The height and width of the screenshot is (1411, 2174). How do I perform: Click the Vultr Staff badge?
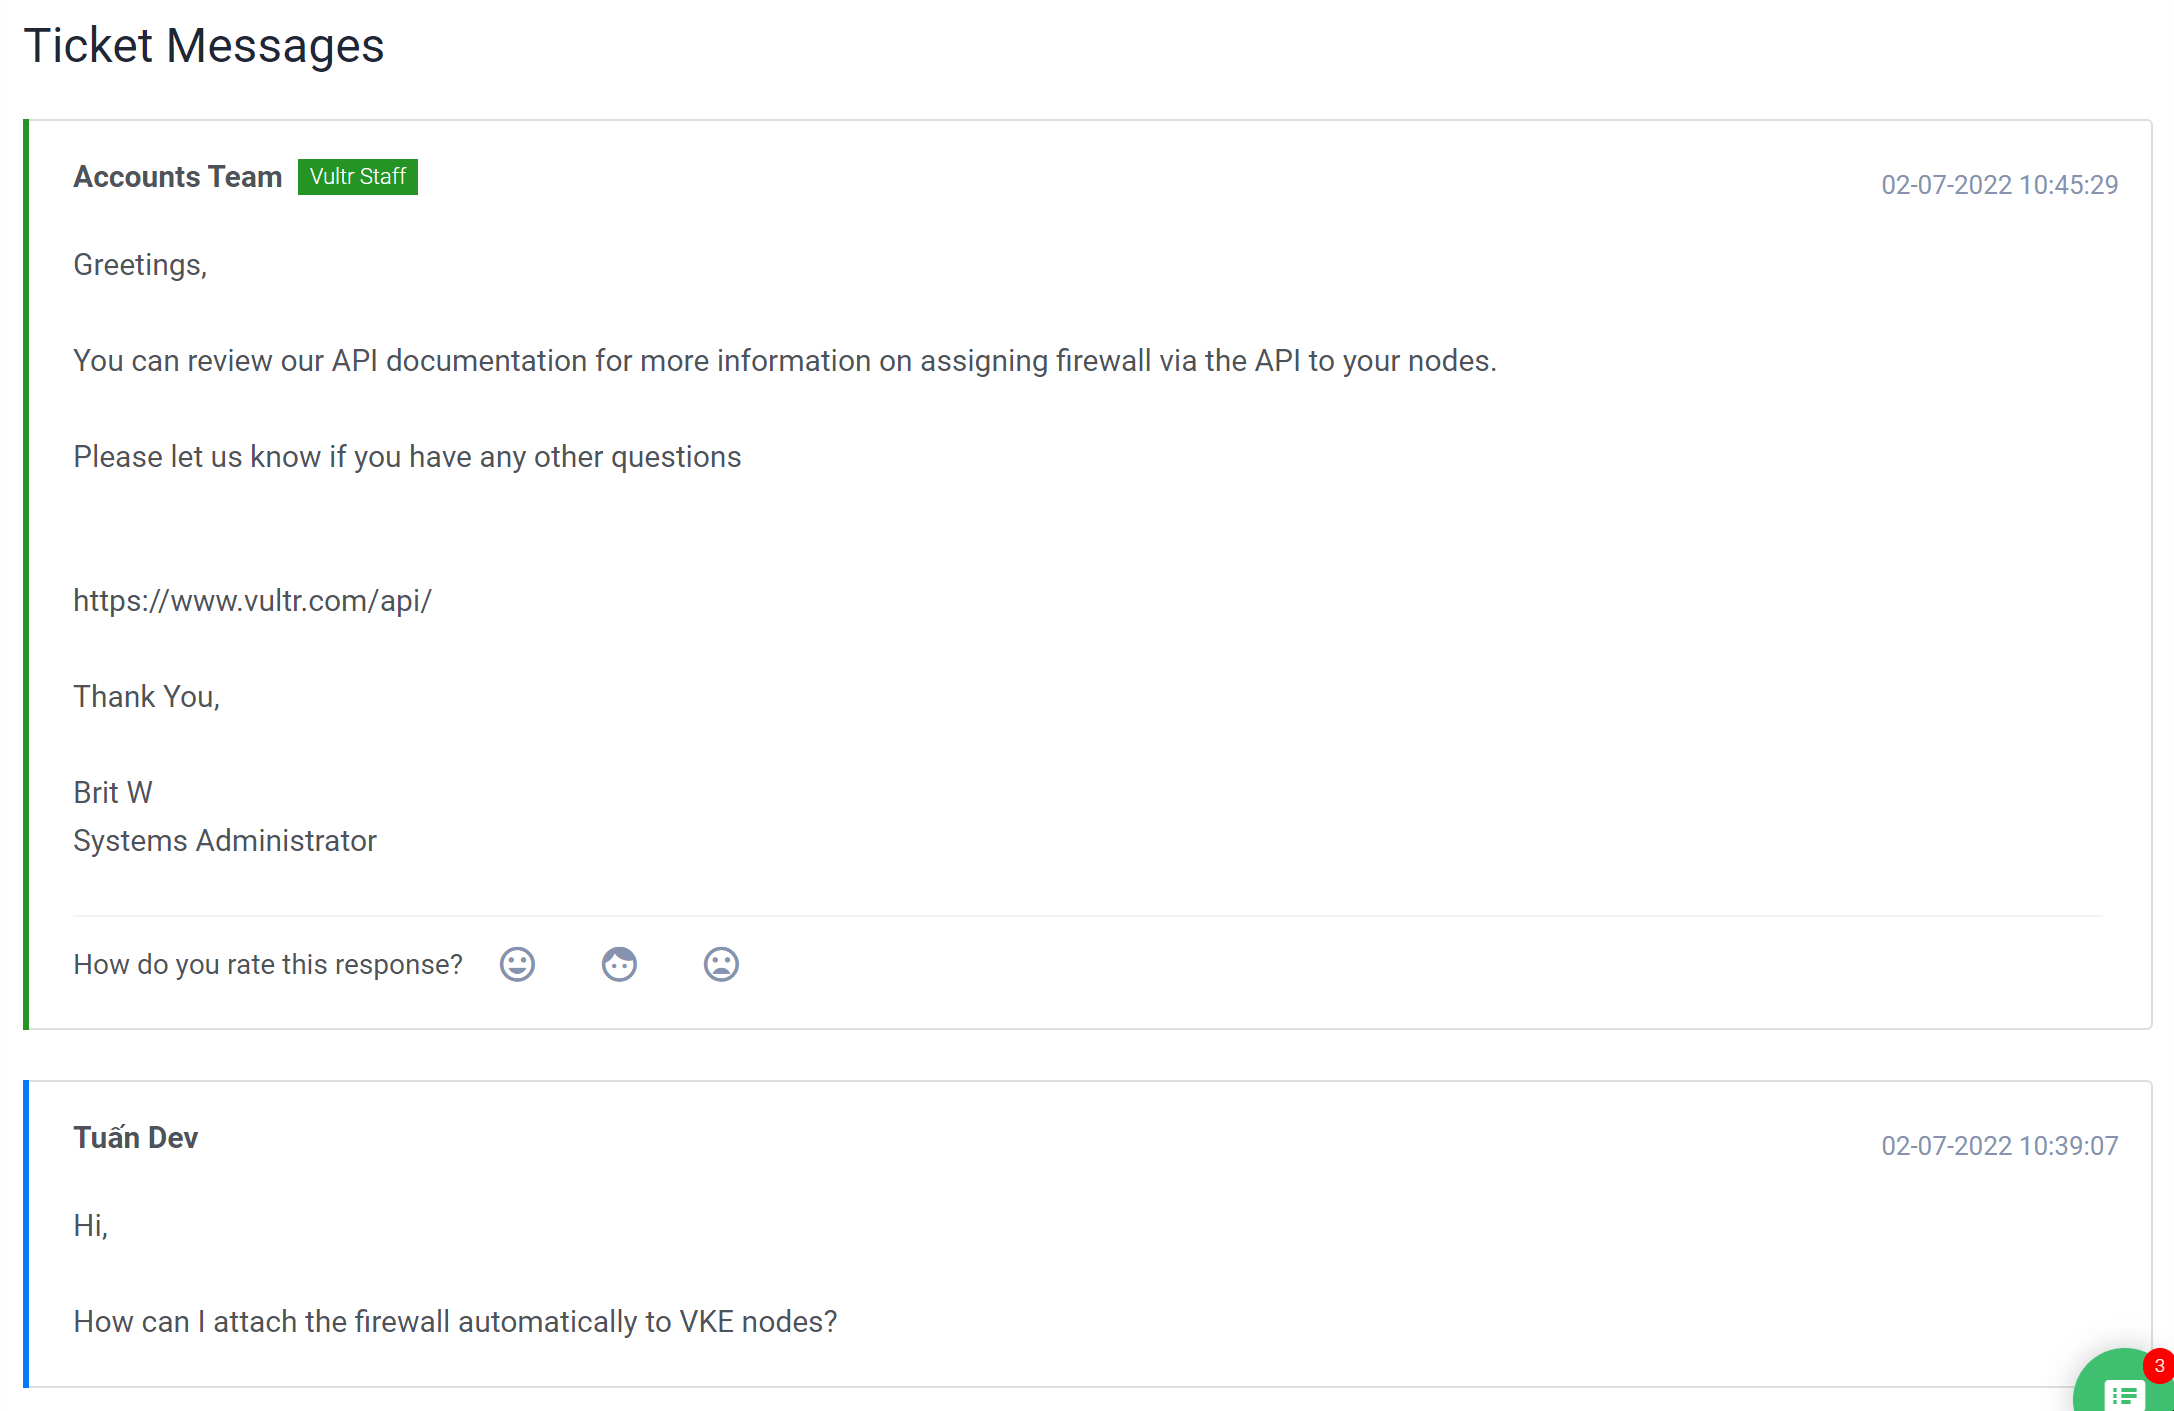(358, 177)
